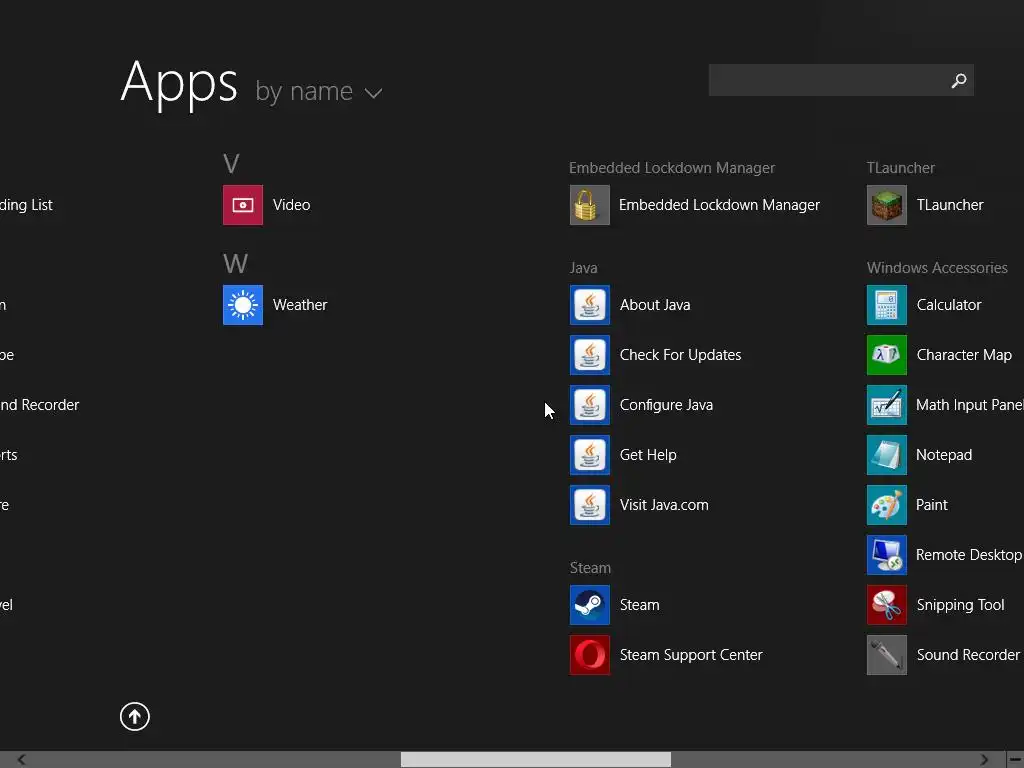Click the Paint label
The width and height of the screenshot is (1024, 768).
pyautogui.click(x=931, y=505)
